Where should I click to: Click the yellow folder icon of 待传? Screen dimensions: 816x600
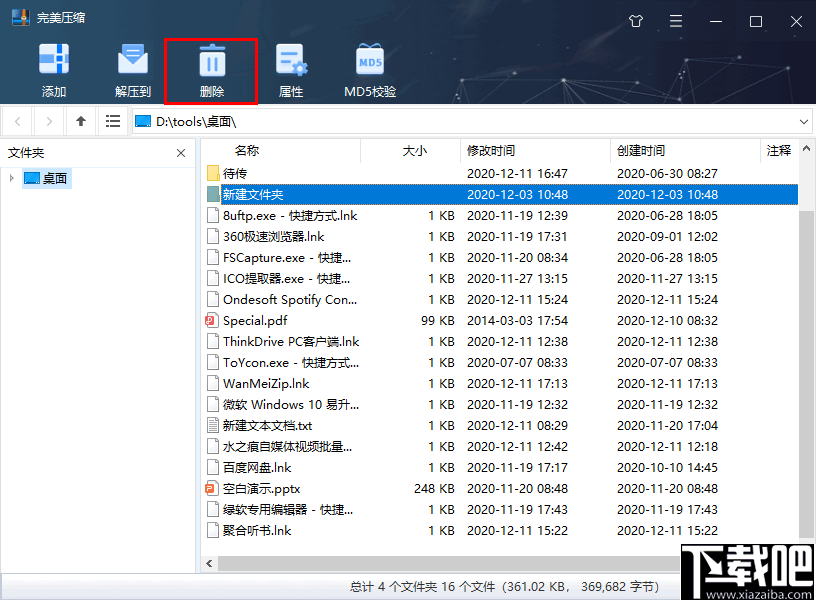pyautogui.click(x=213, y=173)
